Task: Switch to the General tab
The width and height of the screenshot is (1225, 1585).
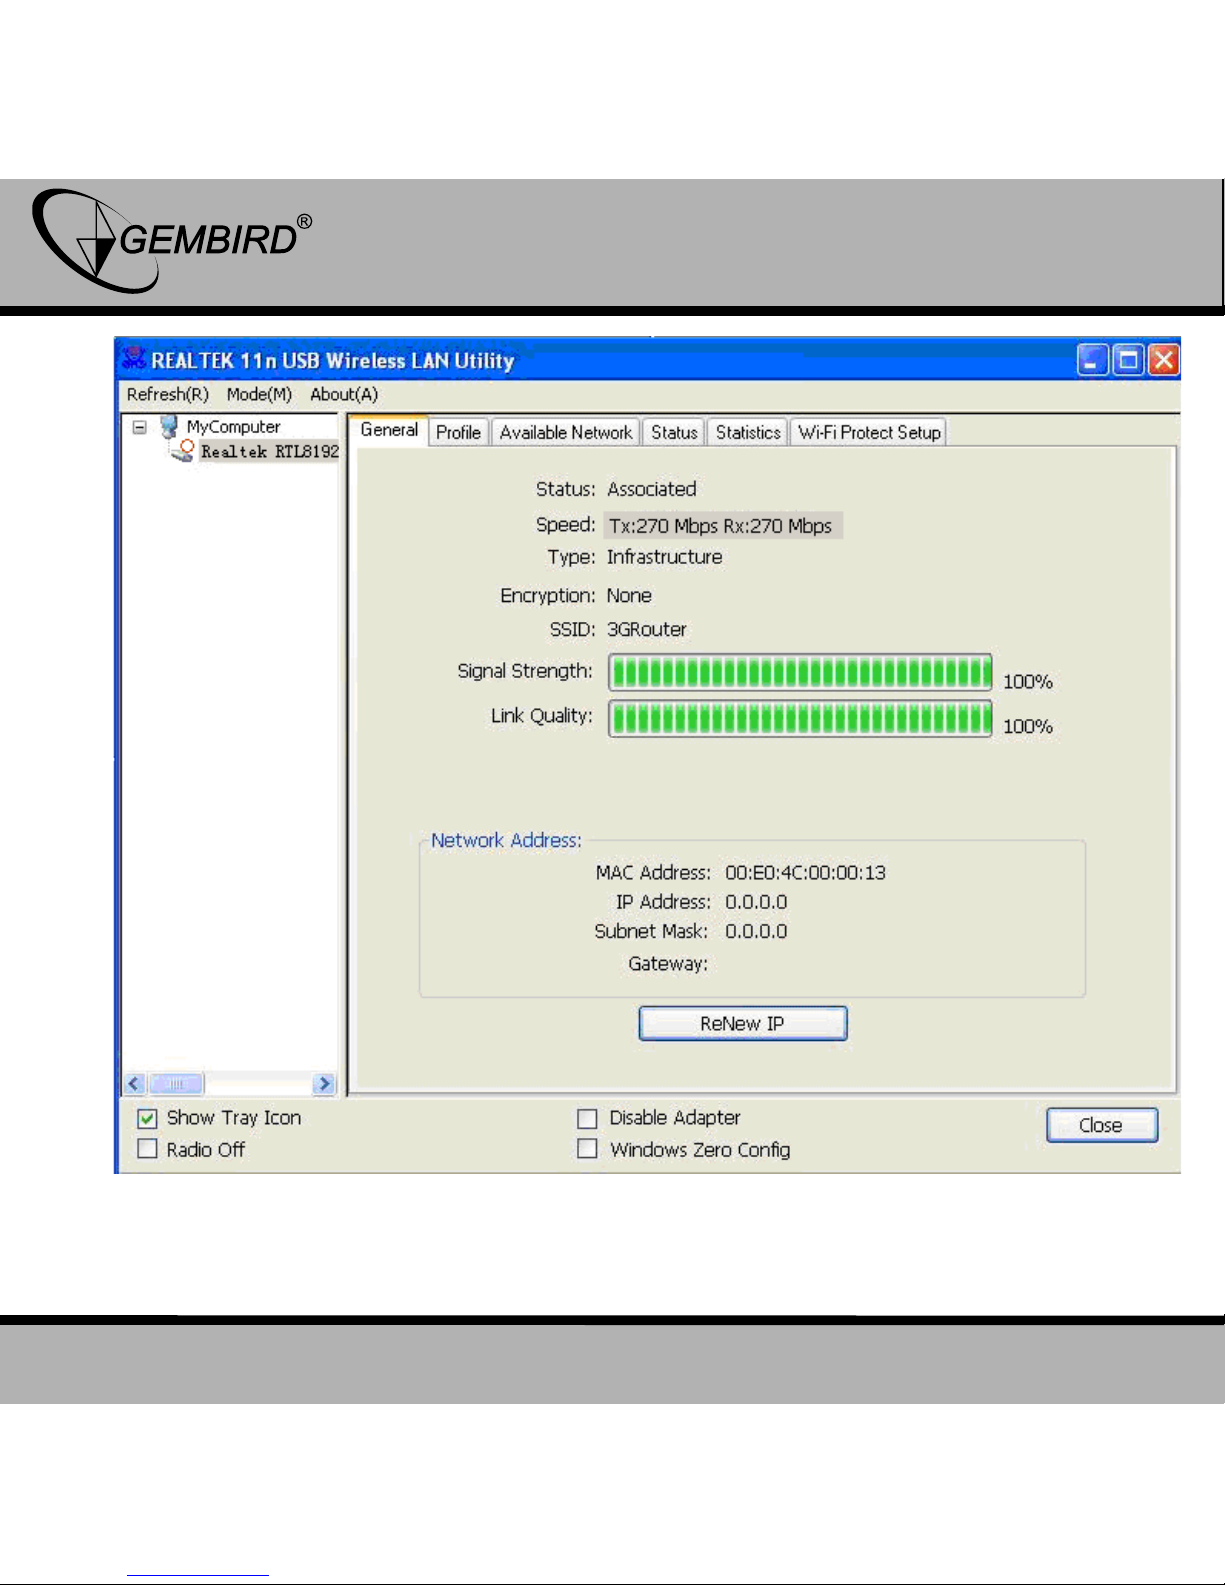Action: point(389,430)
